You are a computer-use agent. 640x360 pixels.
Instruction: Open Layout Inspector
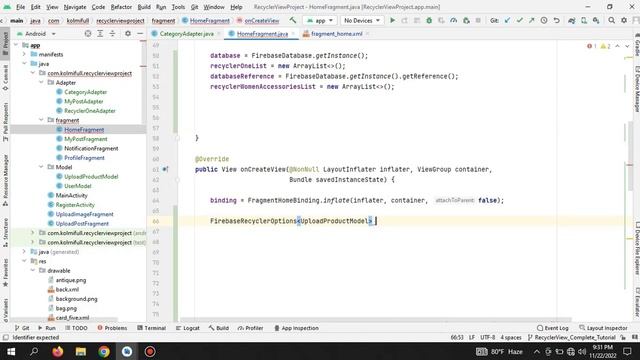point(603,328)
